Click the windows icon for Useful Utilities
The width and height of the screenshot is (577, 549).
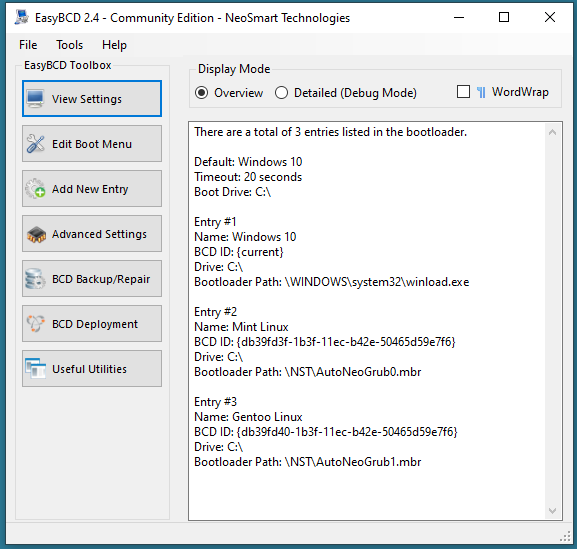click(x=36, y=368)
